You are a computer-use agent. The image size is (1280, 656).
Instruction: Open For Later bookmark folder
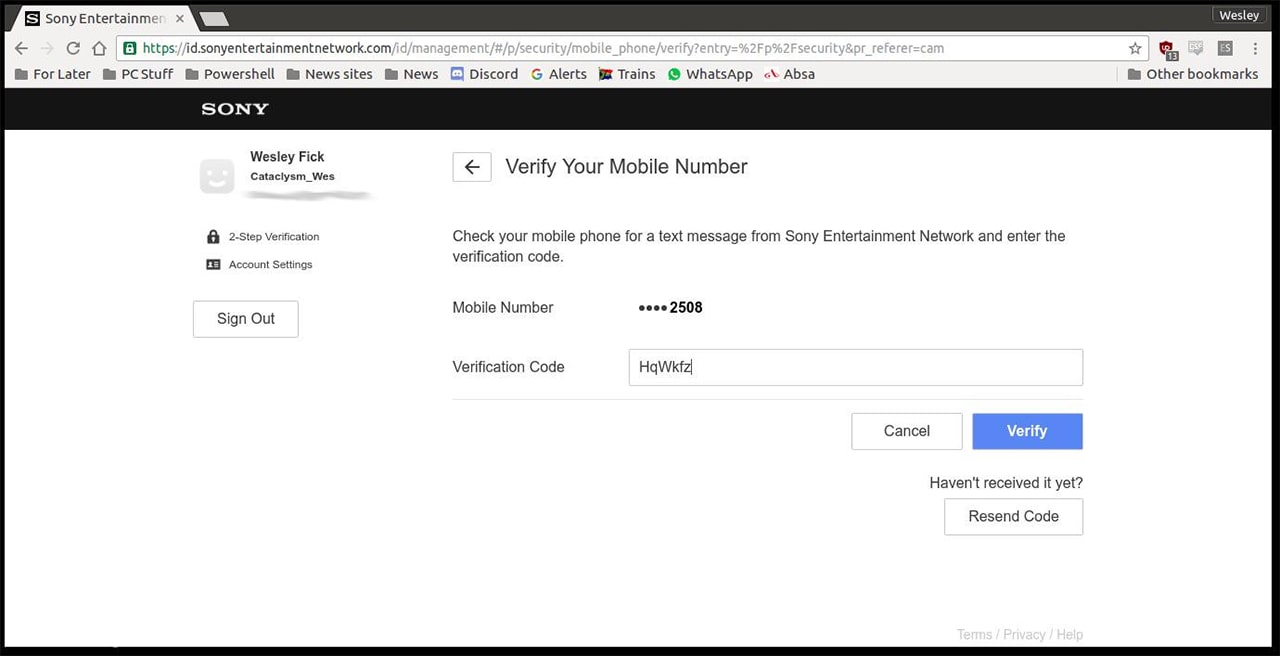tap(53, 74)
